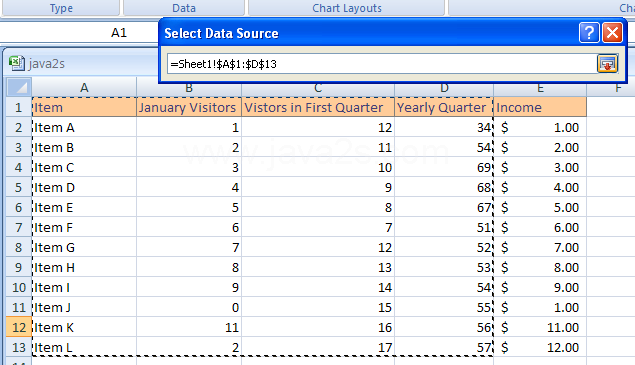Image resolution: width=635 pixels, height=365 pixels.
Task: Click the 'Item I' cell
Action: pyautogui.click(x=84, y=287)
